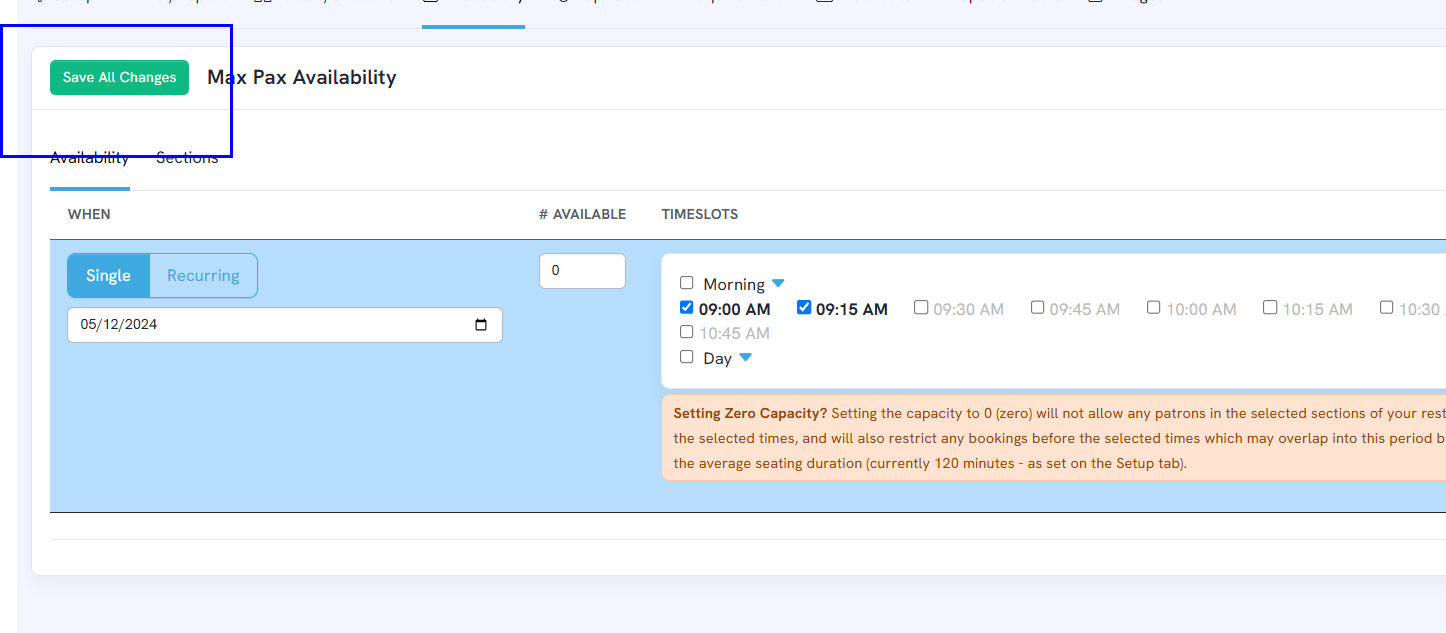The image size is (1446, 633).
Task: Focus the # Available number input
Action: pyautogui.click(x=582, y=271)
